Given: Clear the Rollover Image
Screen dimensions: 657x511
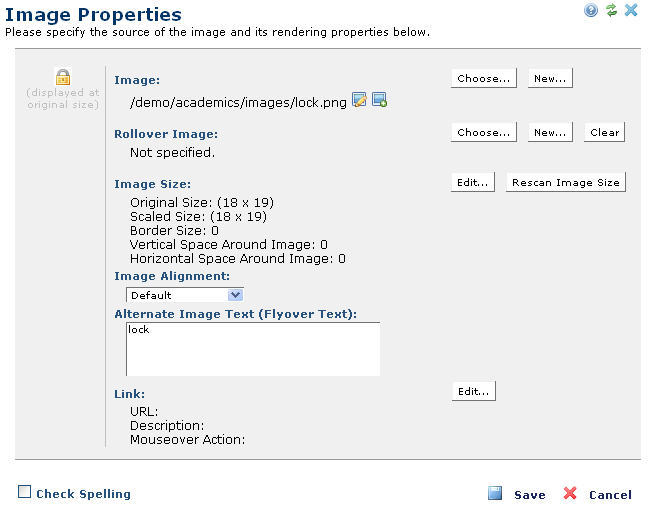Looking at the screenshot, I should click(x=604, y=133).
